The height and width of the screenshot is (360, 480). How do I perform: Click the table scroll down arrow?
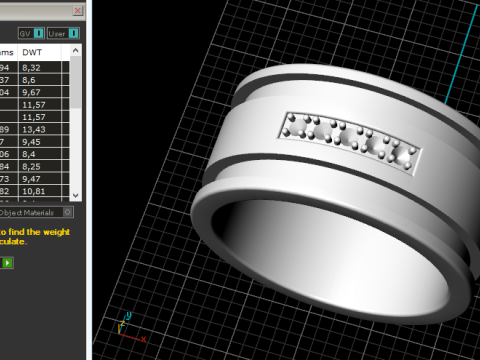pos(76,195)
